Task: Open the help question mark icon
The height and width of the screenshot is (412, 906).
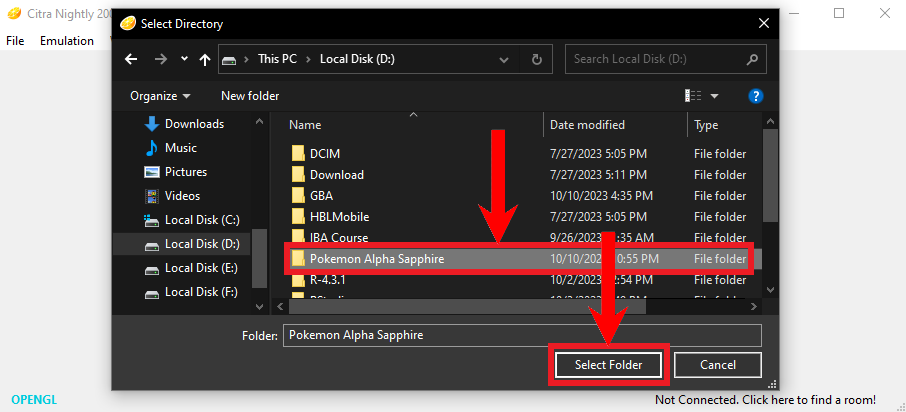Action: click(x=756, y=96)
